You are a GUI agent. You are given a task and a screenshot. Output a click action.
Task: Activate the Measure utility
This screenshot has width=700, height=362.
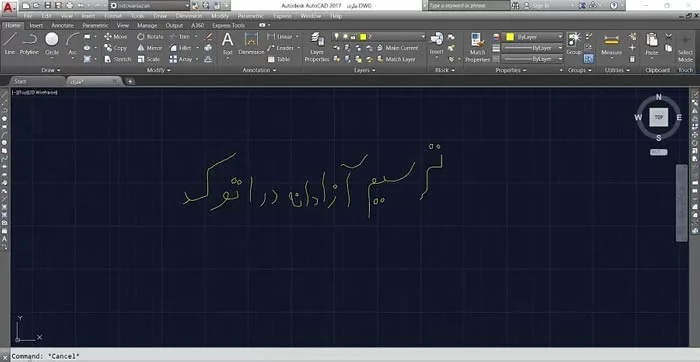[611, 45]
